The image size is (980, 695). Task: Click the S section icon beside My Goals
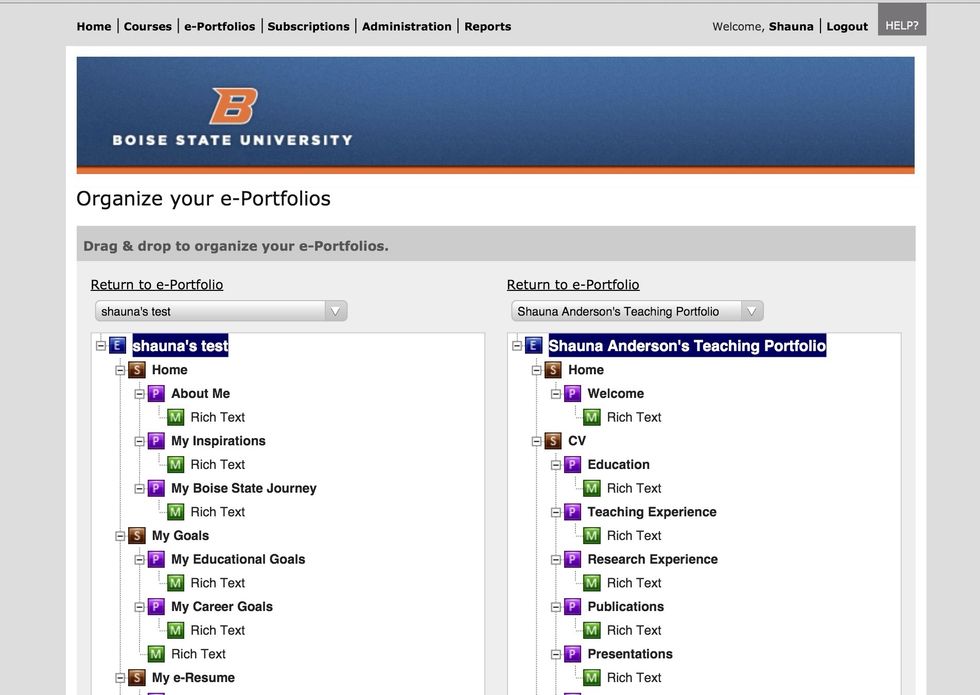[x=137, y=536]
